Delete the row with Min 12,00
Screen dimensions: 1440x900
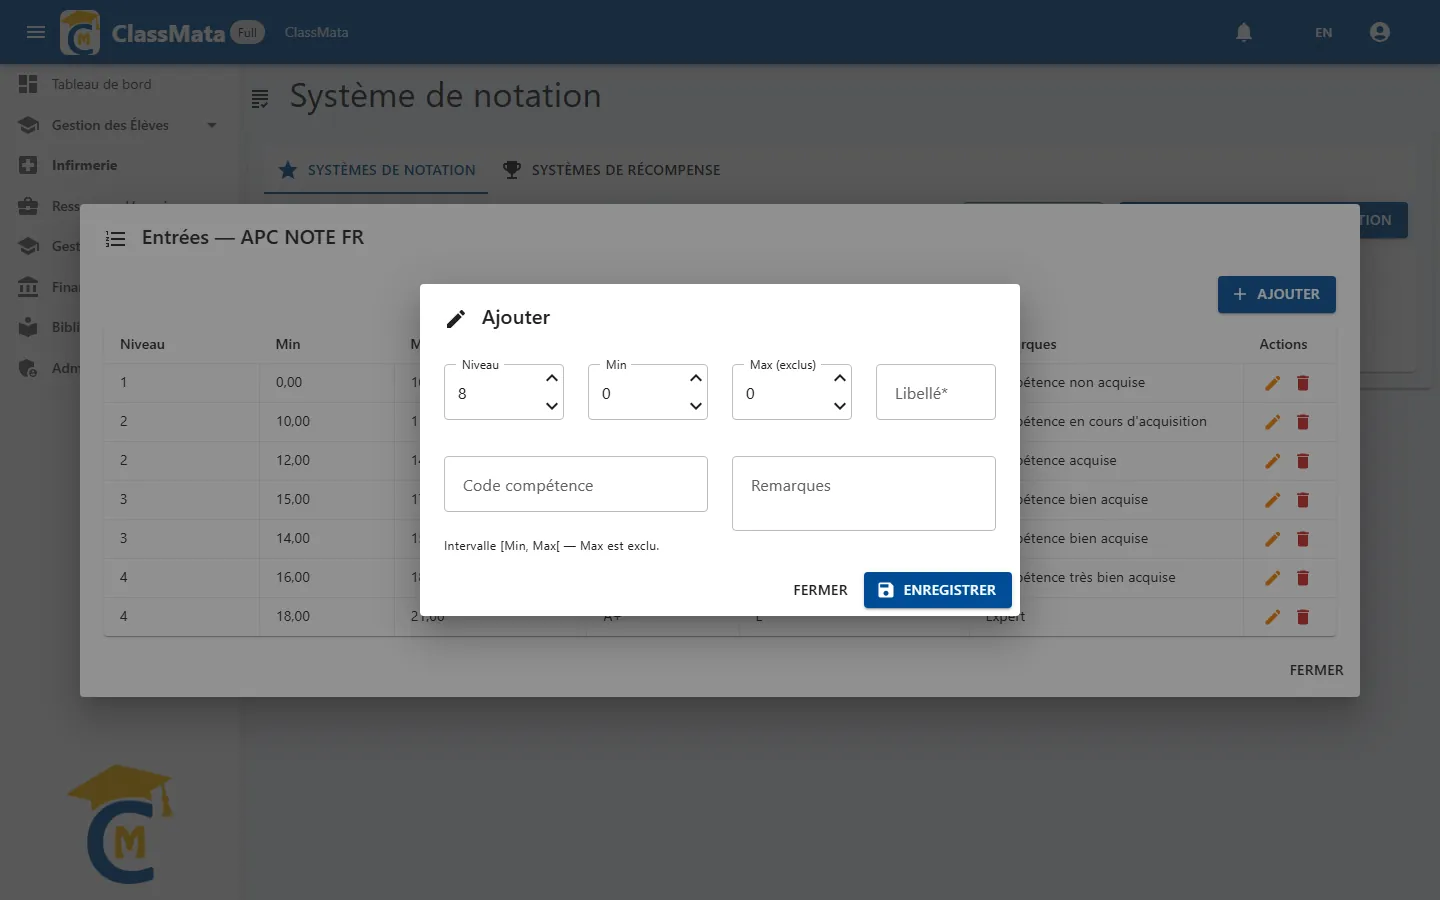1302,461
